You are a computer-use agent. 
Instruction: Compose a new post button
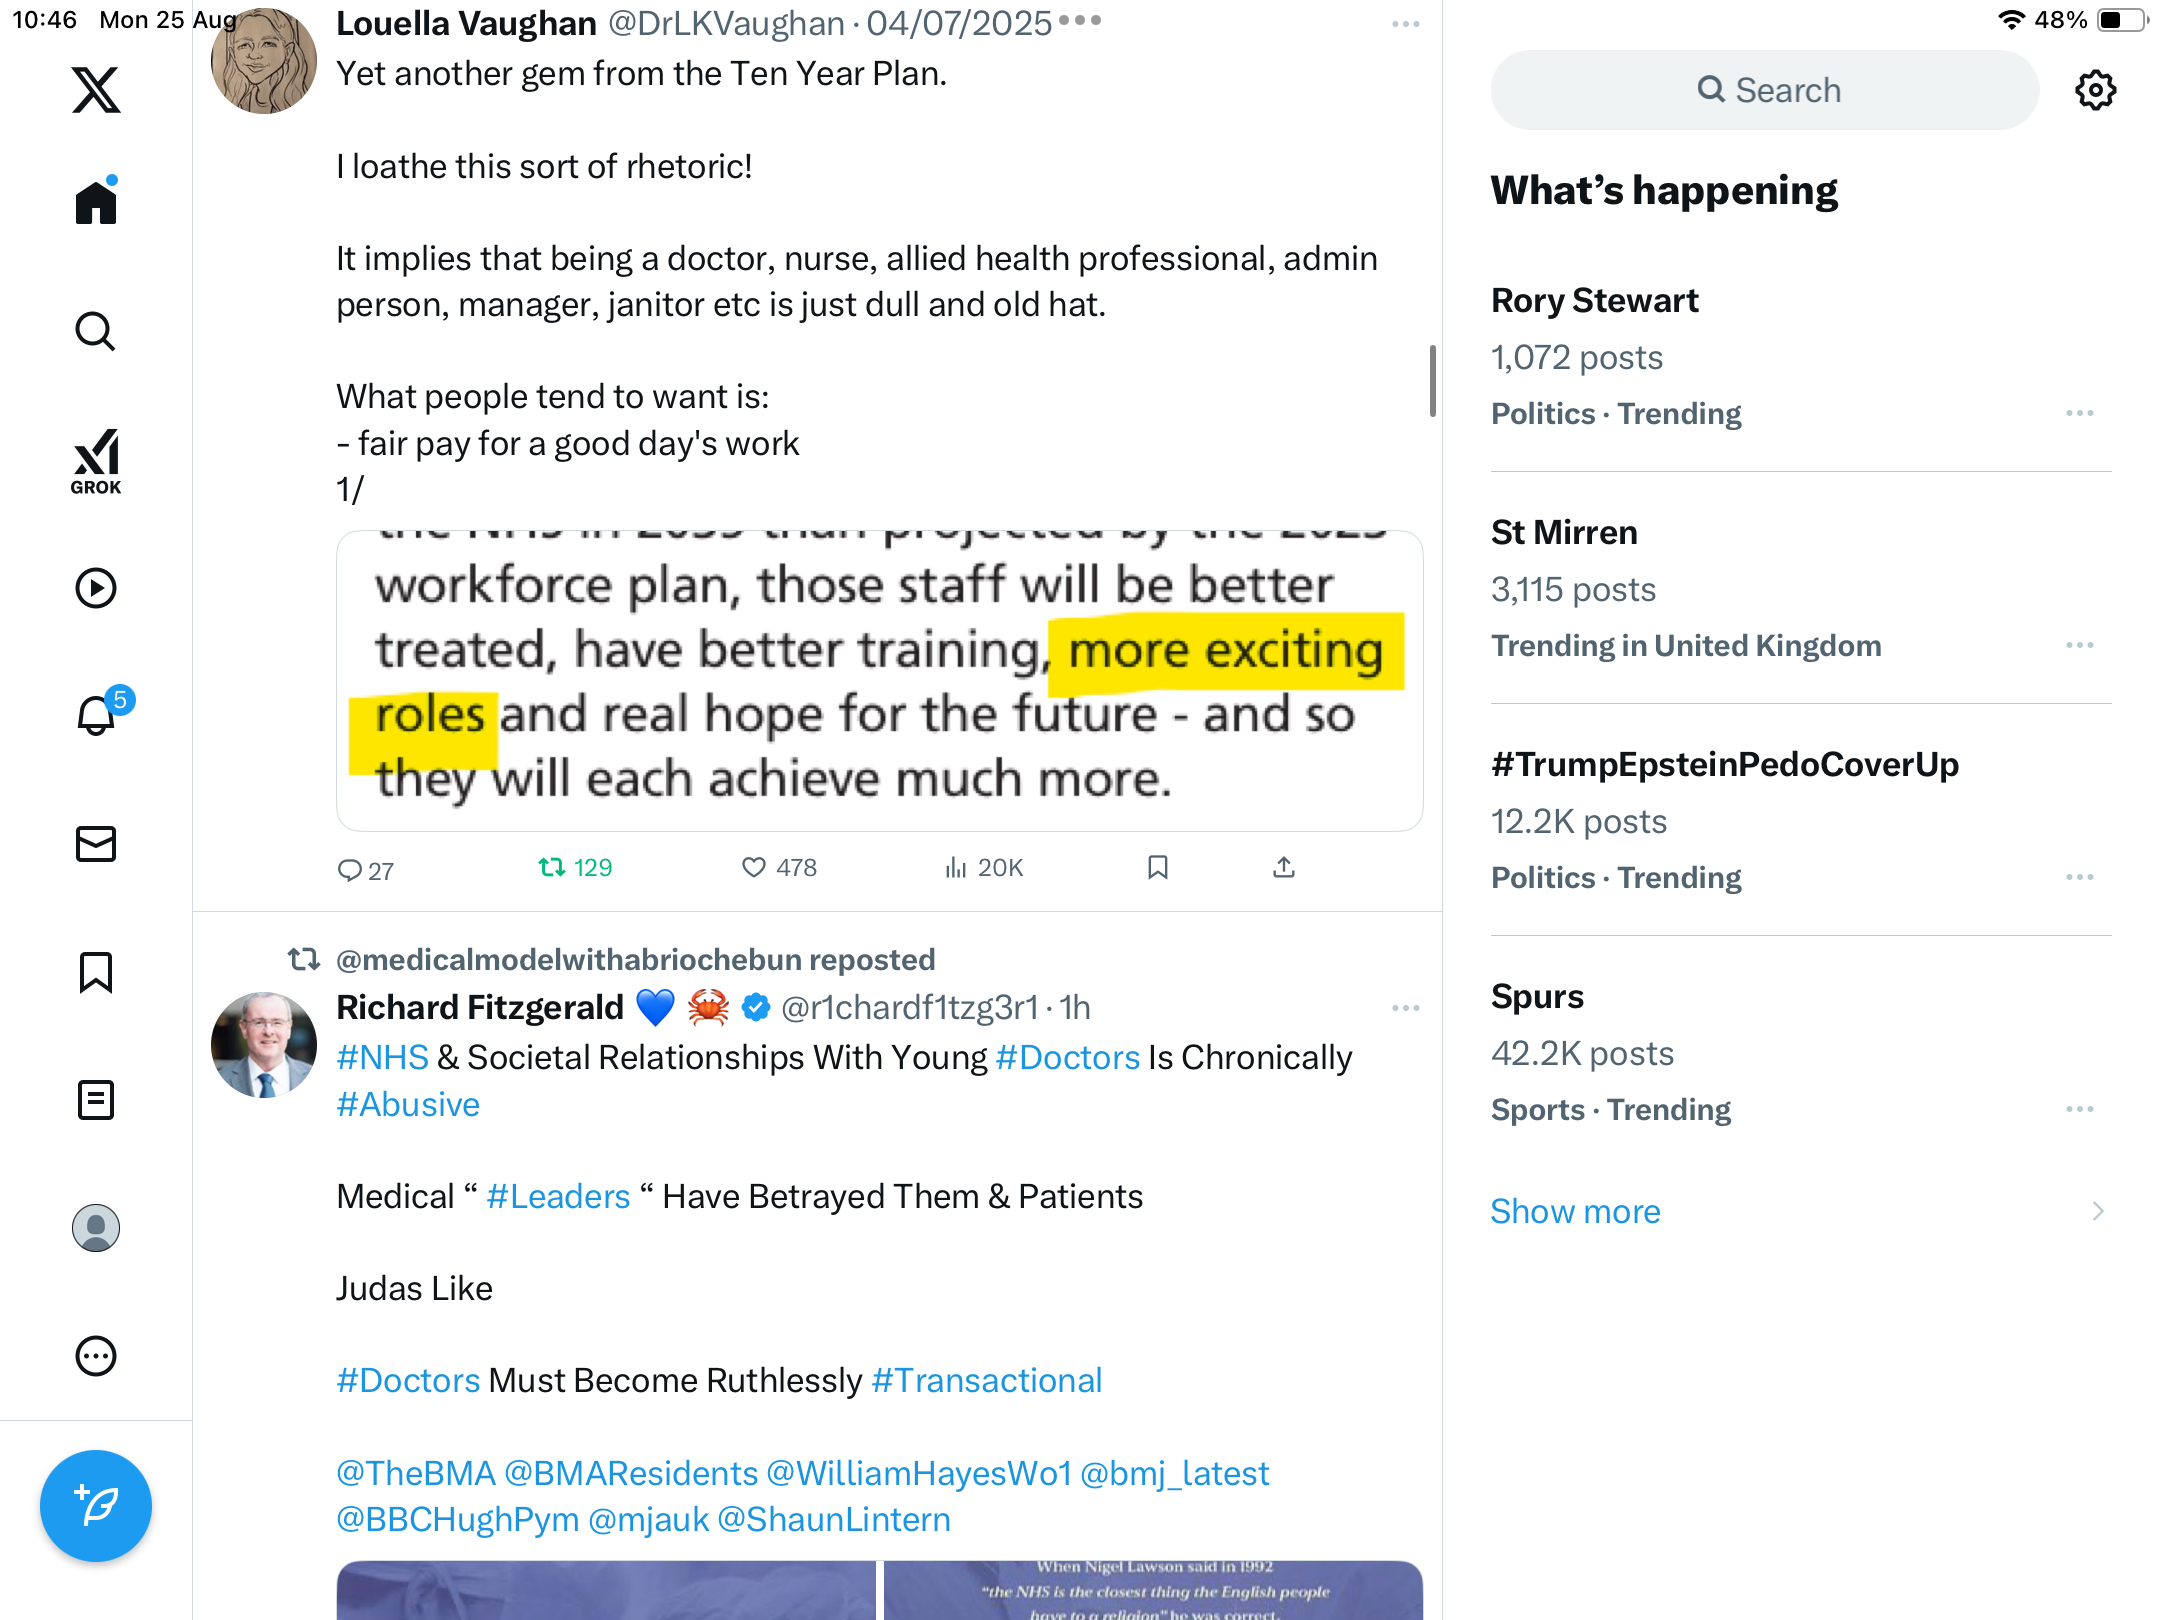pos(96,1505)
